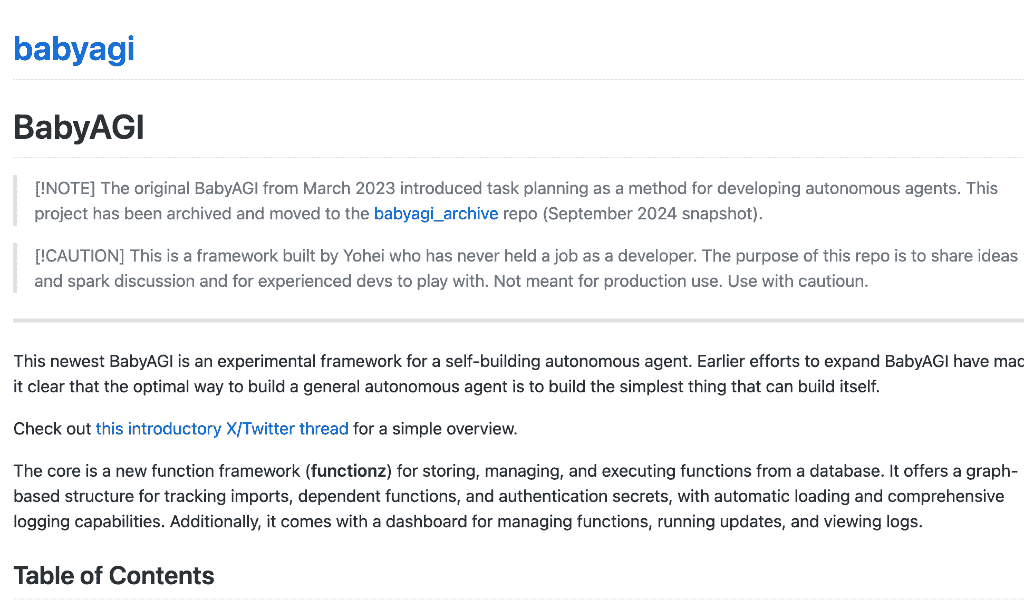The width and height of the screenshot is (1024, 602).
Task: Click the paragraph starting This newest BabyAGI
Action: pyautogui.click(x=519, y=373)
